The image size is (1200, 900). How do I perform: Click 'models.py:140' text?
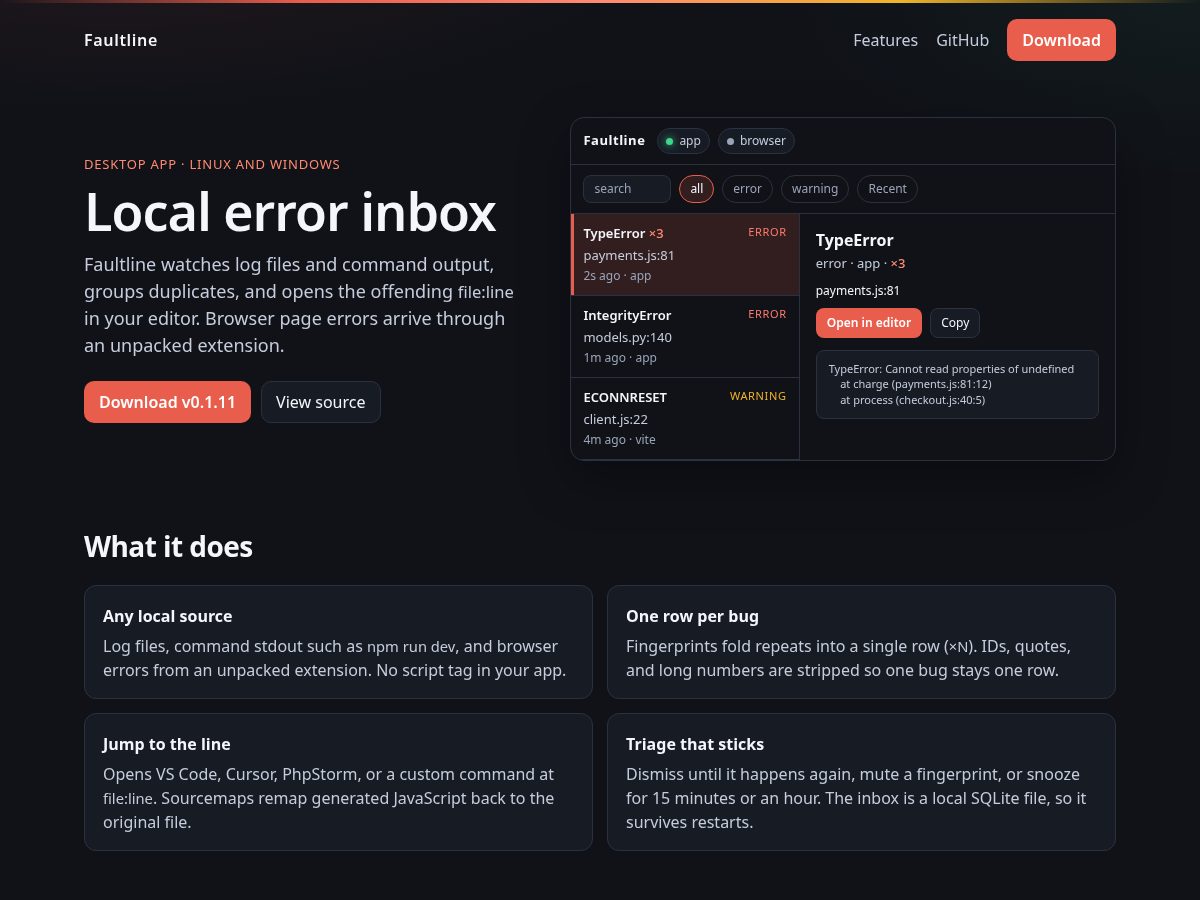pyautogui.click(x=628, y=337)
